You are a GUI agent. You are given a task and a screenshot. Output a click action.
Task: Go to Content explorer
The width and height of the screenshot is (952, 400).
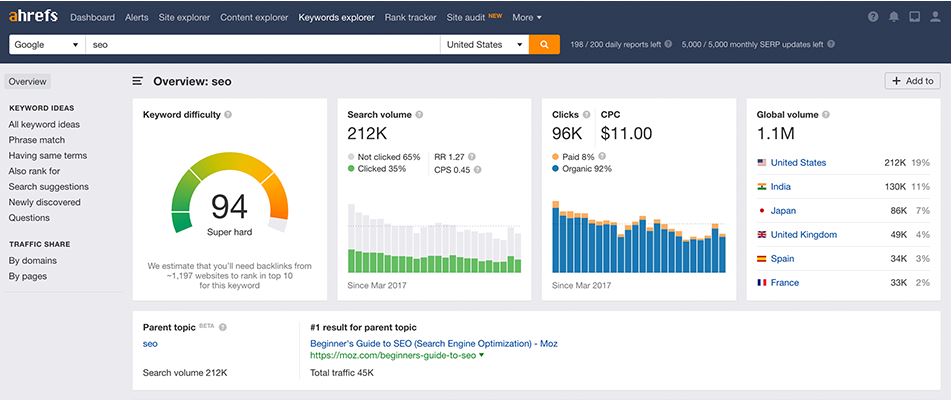click(254, 18)
